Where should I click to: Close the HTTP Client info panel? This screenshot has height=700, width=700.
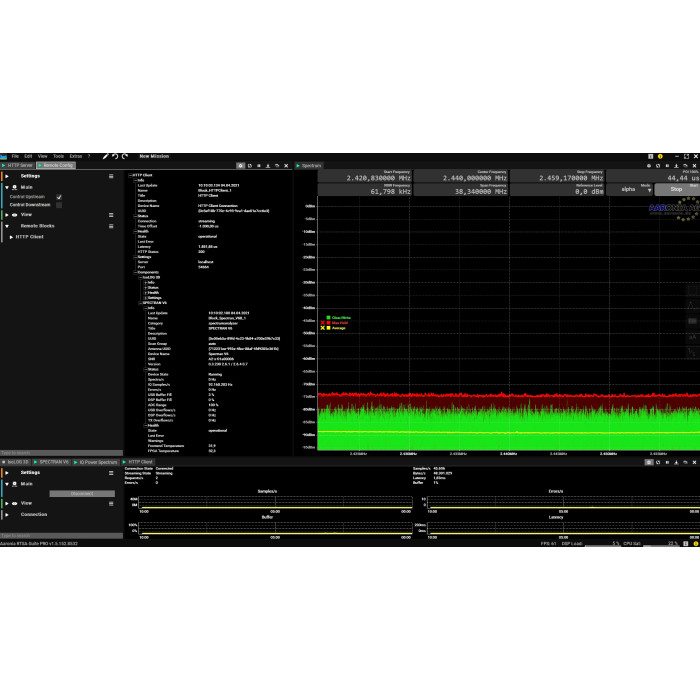[x=286, y=165]
